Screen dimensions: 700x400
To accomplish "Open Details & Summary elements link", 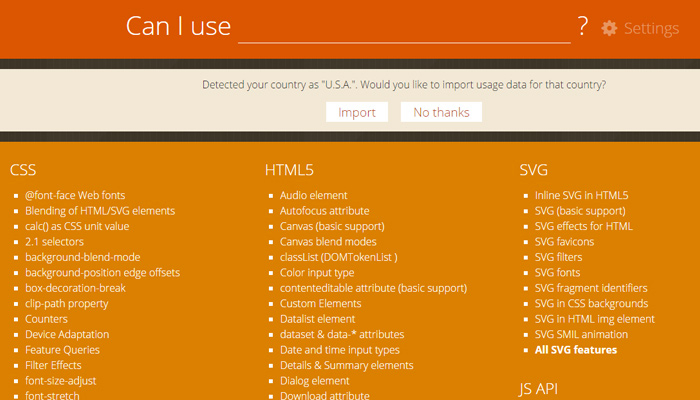I will coord(347,365).
